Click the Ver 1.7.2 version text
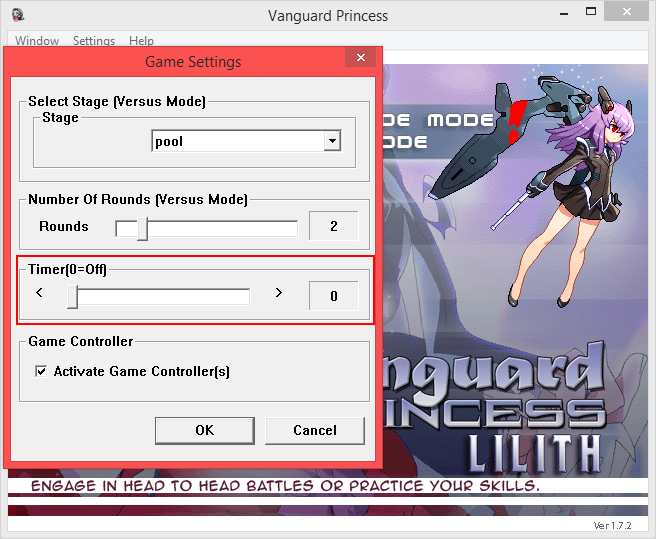656x539 pixels. point(612,525)
